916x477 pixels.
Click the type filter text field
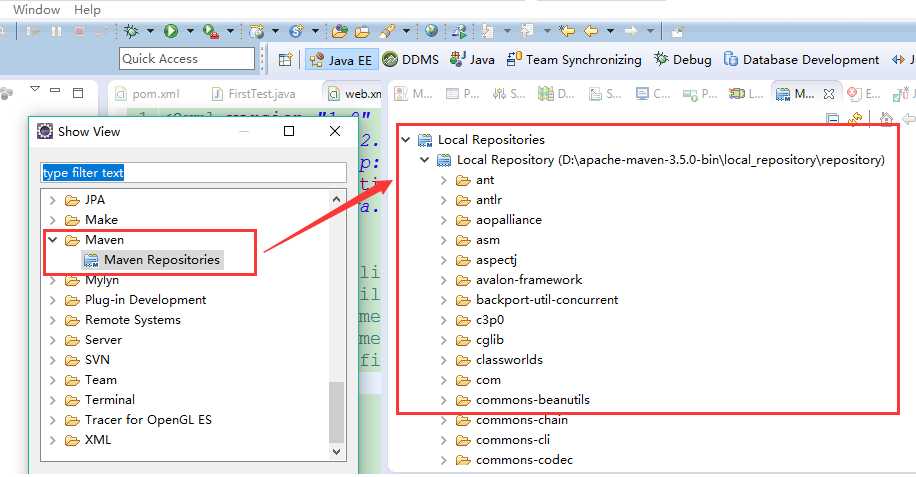click(x=193, y=173)
